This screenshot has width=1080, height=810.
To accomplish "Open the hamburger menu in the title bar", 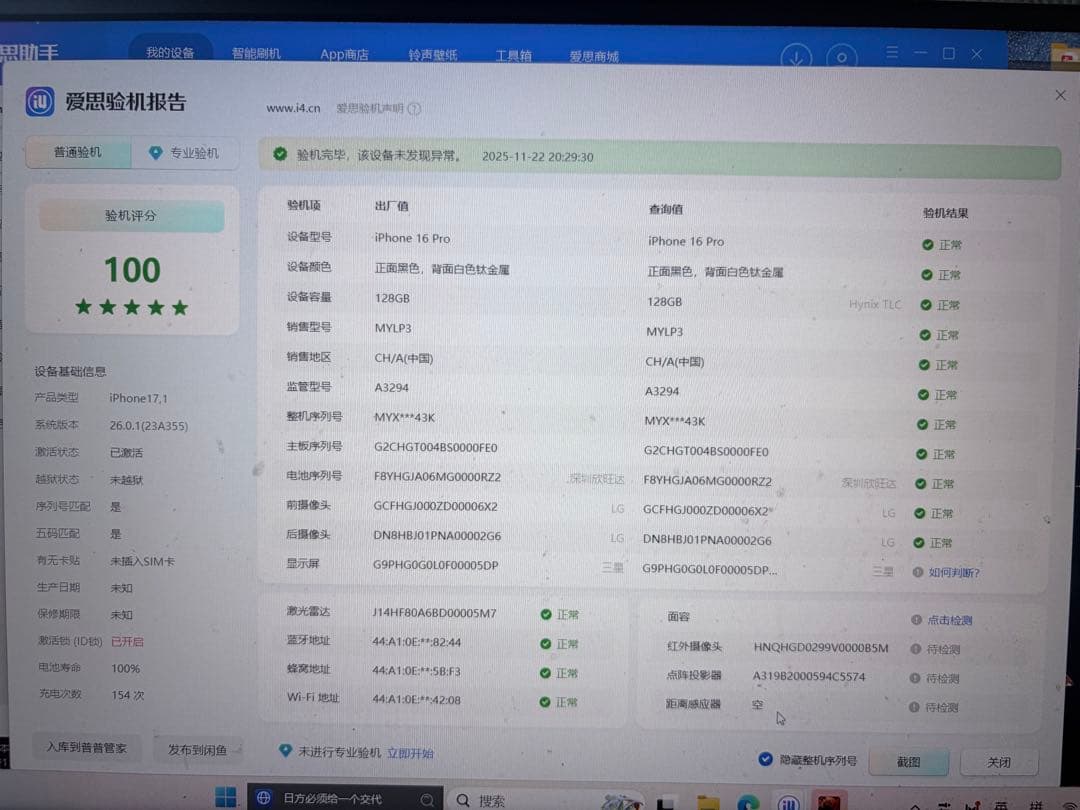I will pyautogui.click(x=890, y=53).
